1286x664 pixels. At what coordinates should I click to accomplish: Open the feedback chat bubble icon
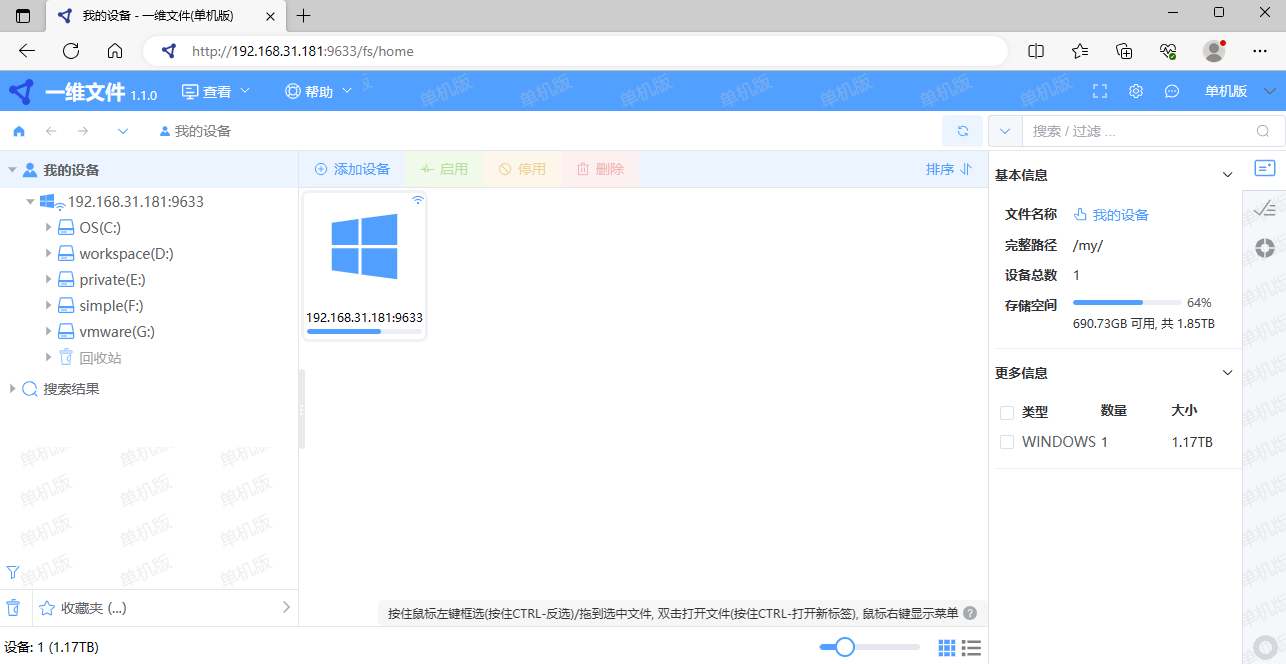[1172, 91]
